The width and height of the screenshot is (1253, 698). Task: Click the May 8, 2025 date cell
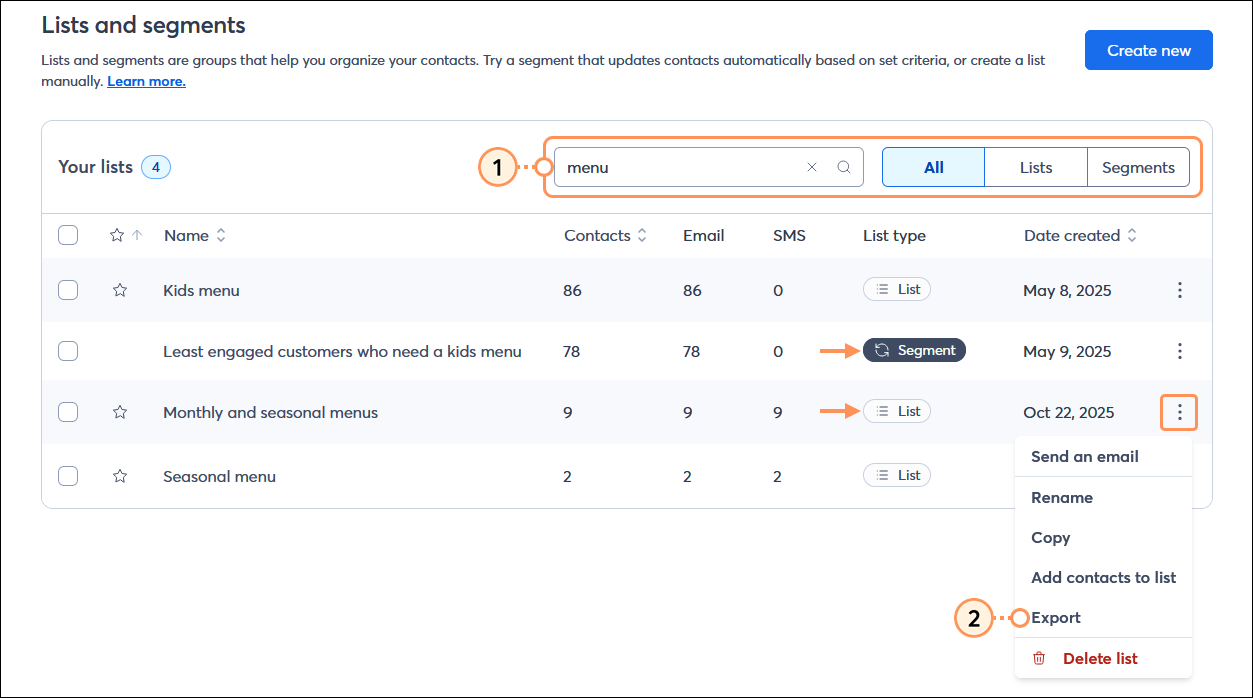1067,290
